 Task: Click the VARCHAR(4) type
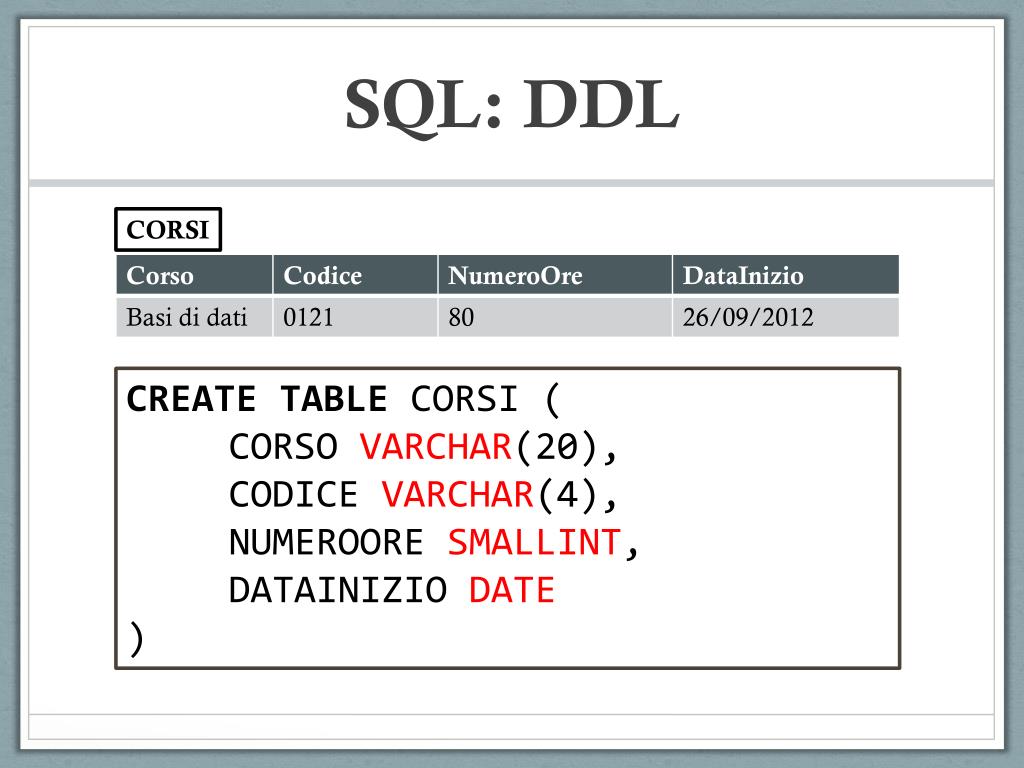[x=490, y=495]
